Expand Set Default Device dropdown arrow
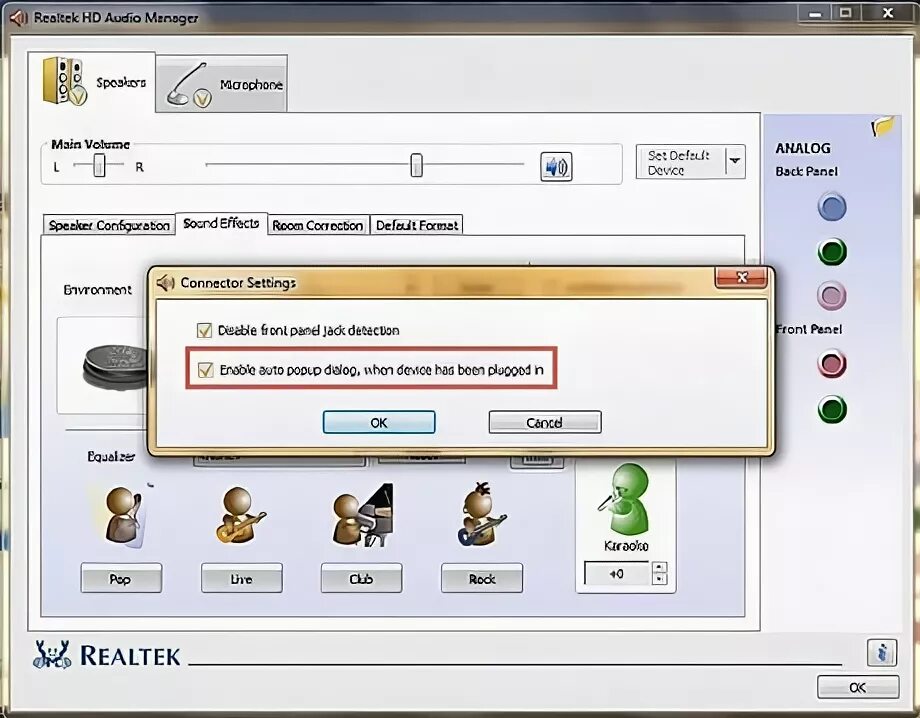Screen dimensions: 920x718 (735, 161)
